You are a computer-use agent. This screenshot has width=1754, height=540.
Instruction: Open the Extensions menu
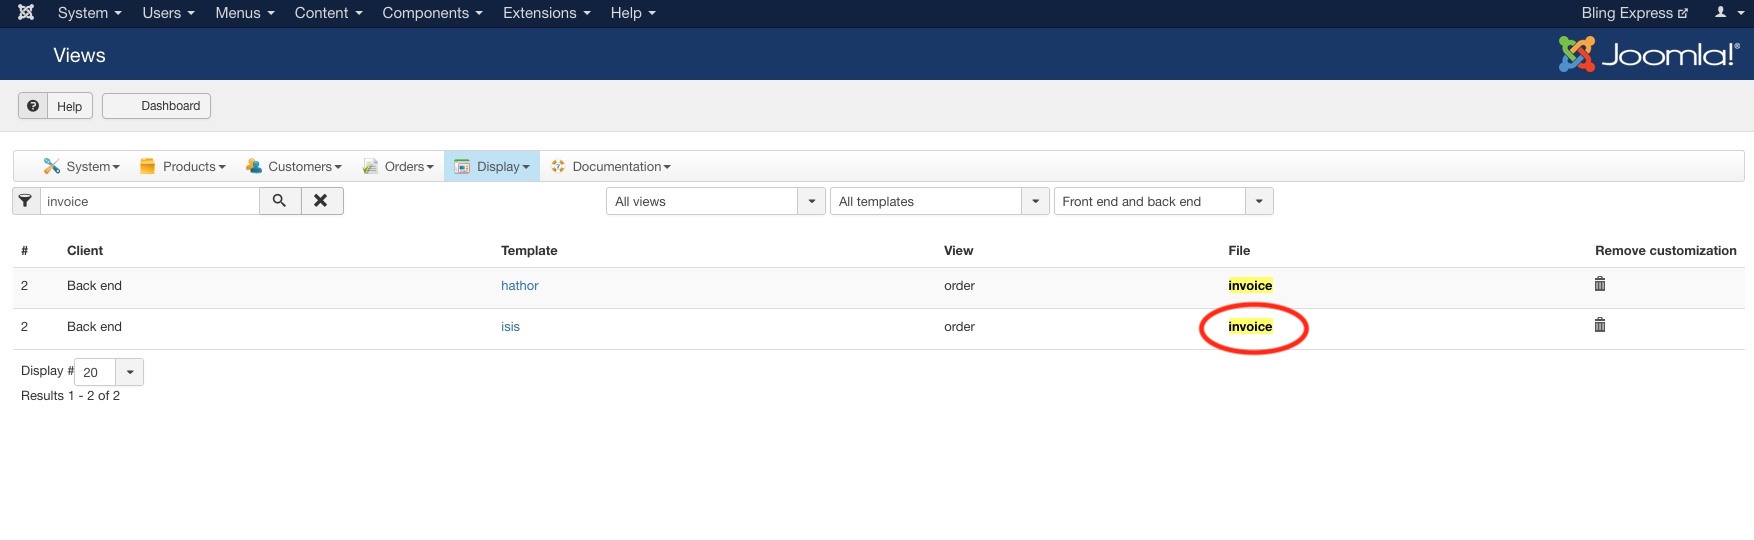tap(546, 13)
